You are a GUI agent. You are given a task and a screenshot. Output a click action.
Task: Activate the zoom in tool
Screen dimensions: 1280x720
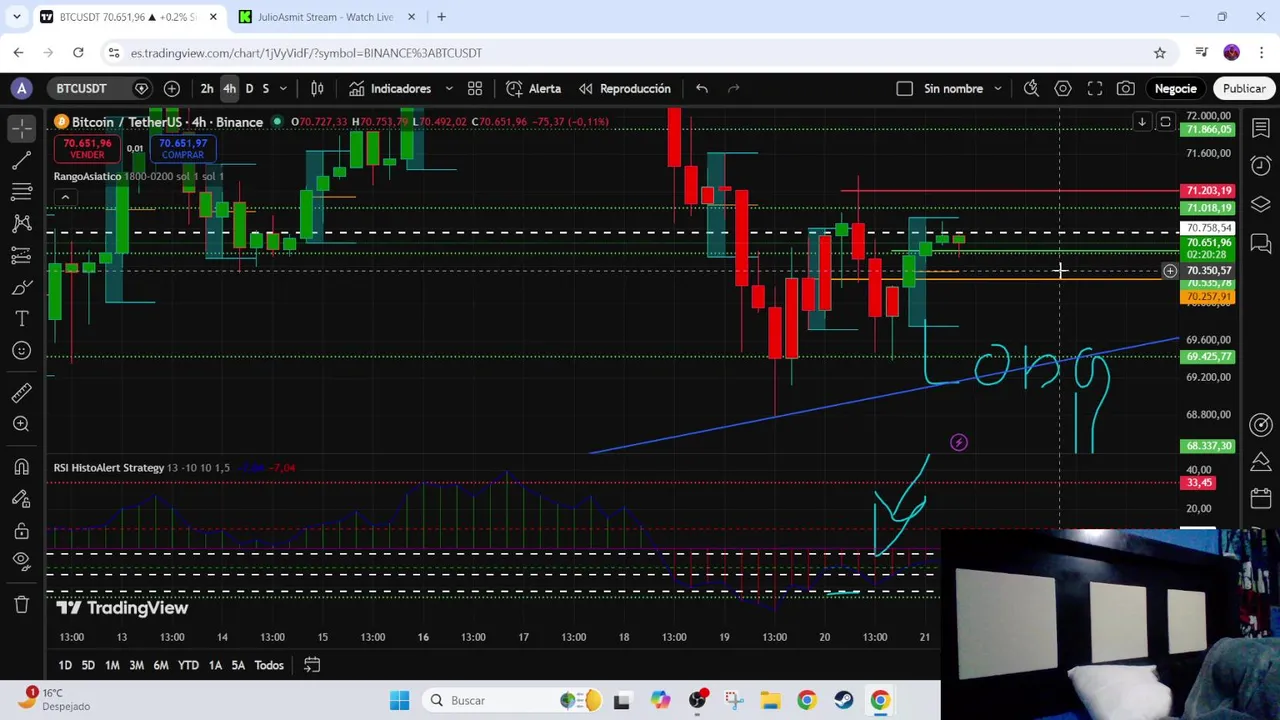point(22,424)
